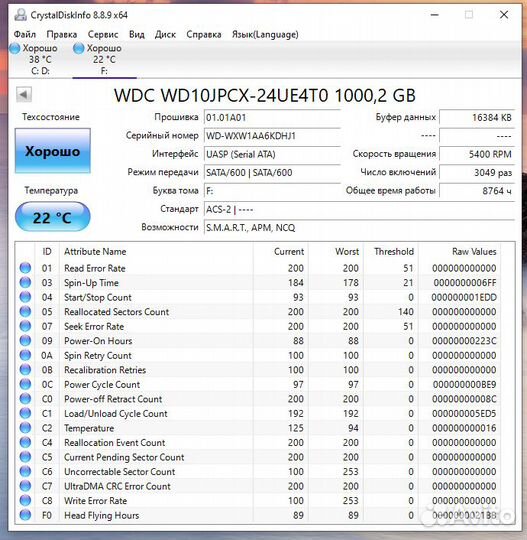
Task: Click the power on hours value 8764 ч
Action: tap(477, 191)
